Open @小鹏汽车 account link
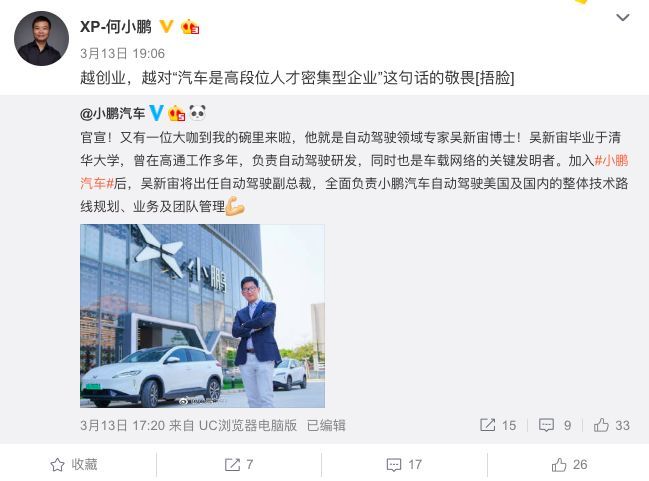 click(113, 113)
